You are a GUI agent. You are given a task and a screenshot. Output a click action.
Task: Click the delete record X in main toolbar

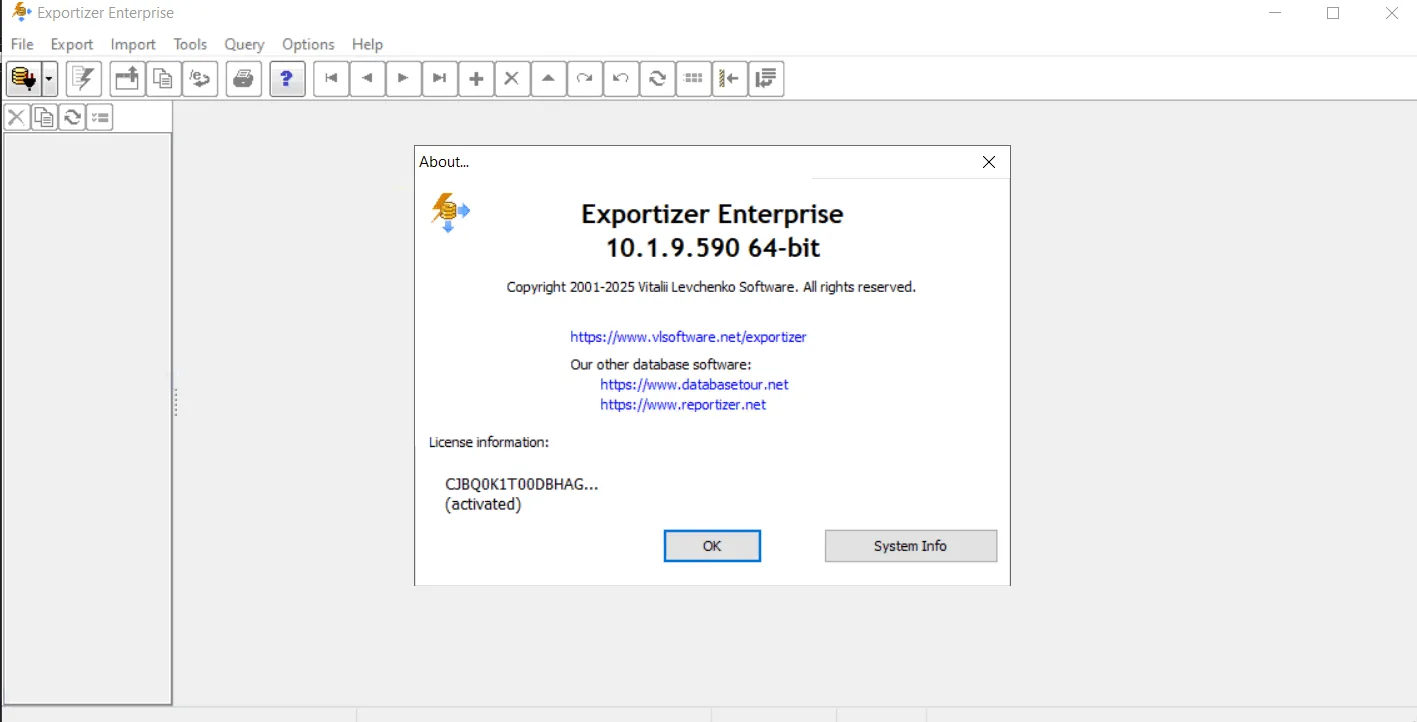coord(512,78)
